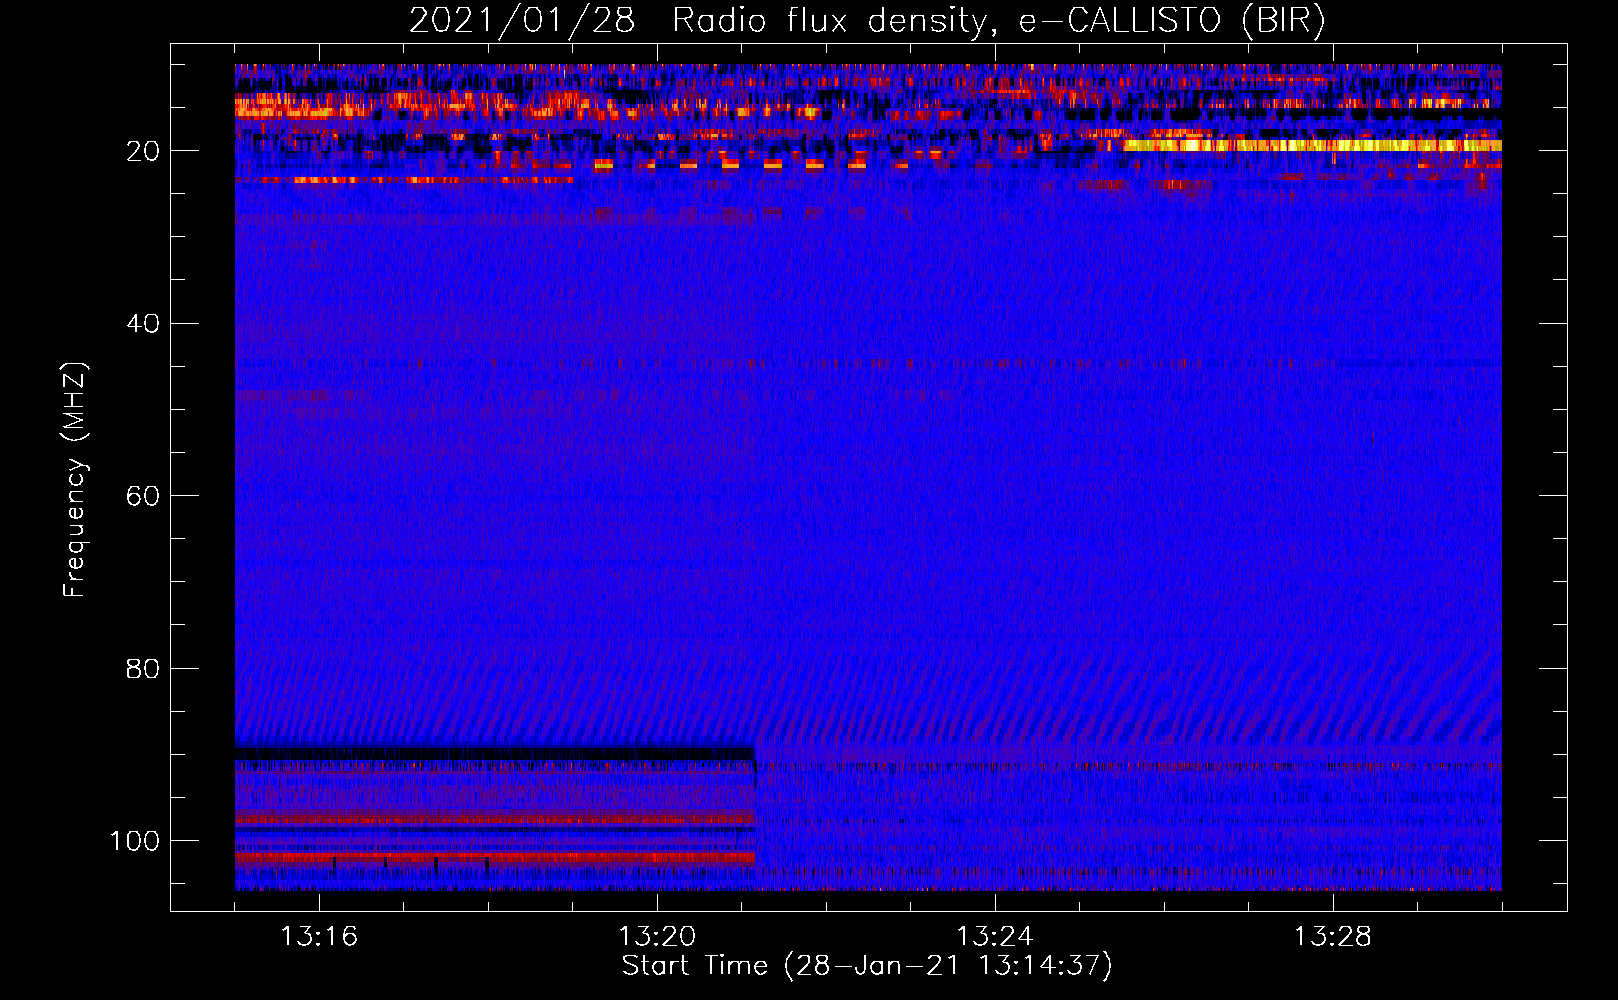Select the 'Frequency (MHZ)' axis label
Viewport: 1618px width, 1000px height.
tap(75, 479)
